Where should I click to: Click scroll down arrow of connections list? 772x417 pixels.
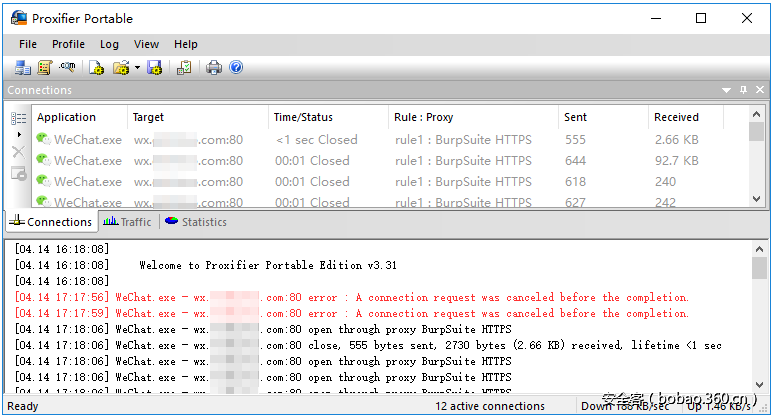(757, 199)
